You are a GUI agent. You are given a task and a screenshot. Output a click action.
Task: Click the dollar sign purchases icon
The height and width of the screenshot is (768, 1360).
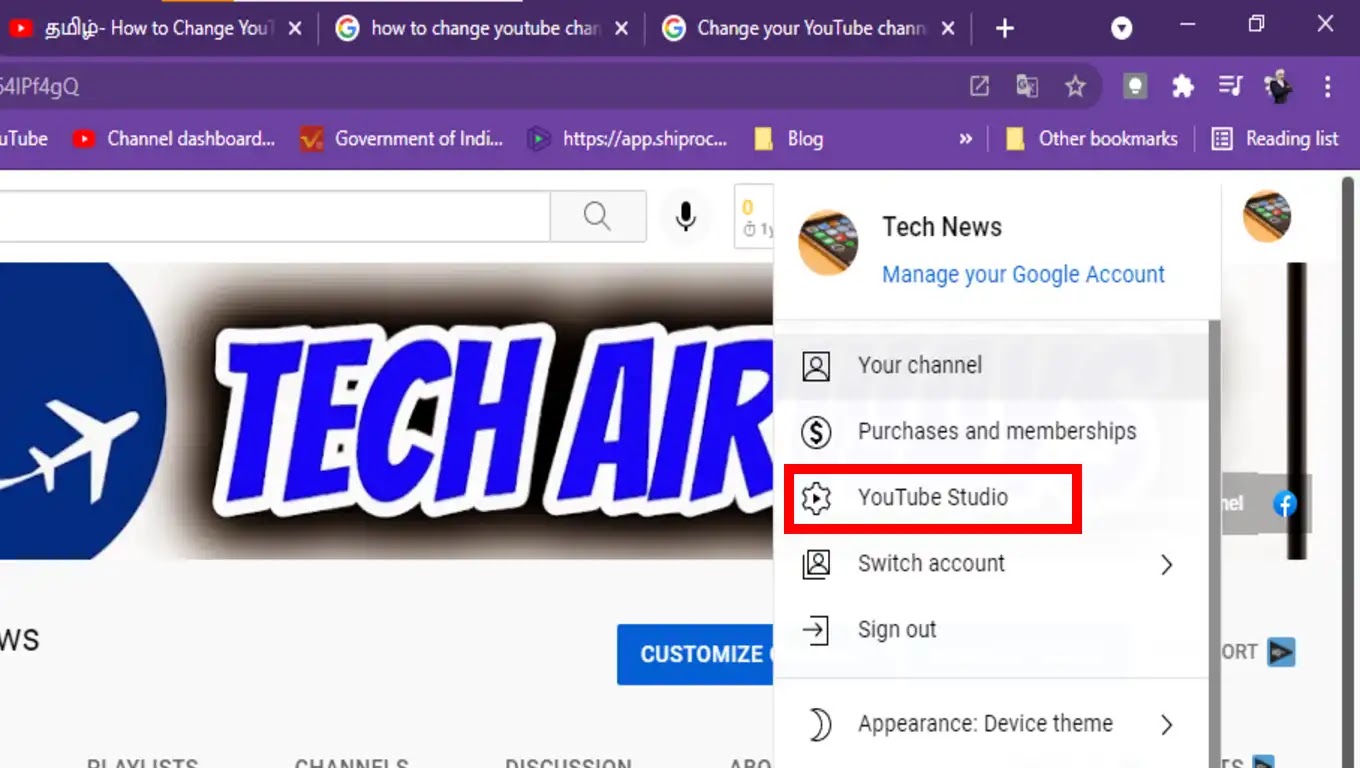(x=817, y=432)
